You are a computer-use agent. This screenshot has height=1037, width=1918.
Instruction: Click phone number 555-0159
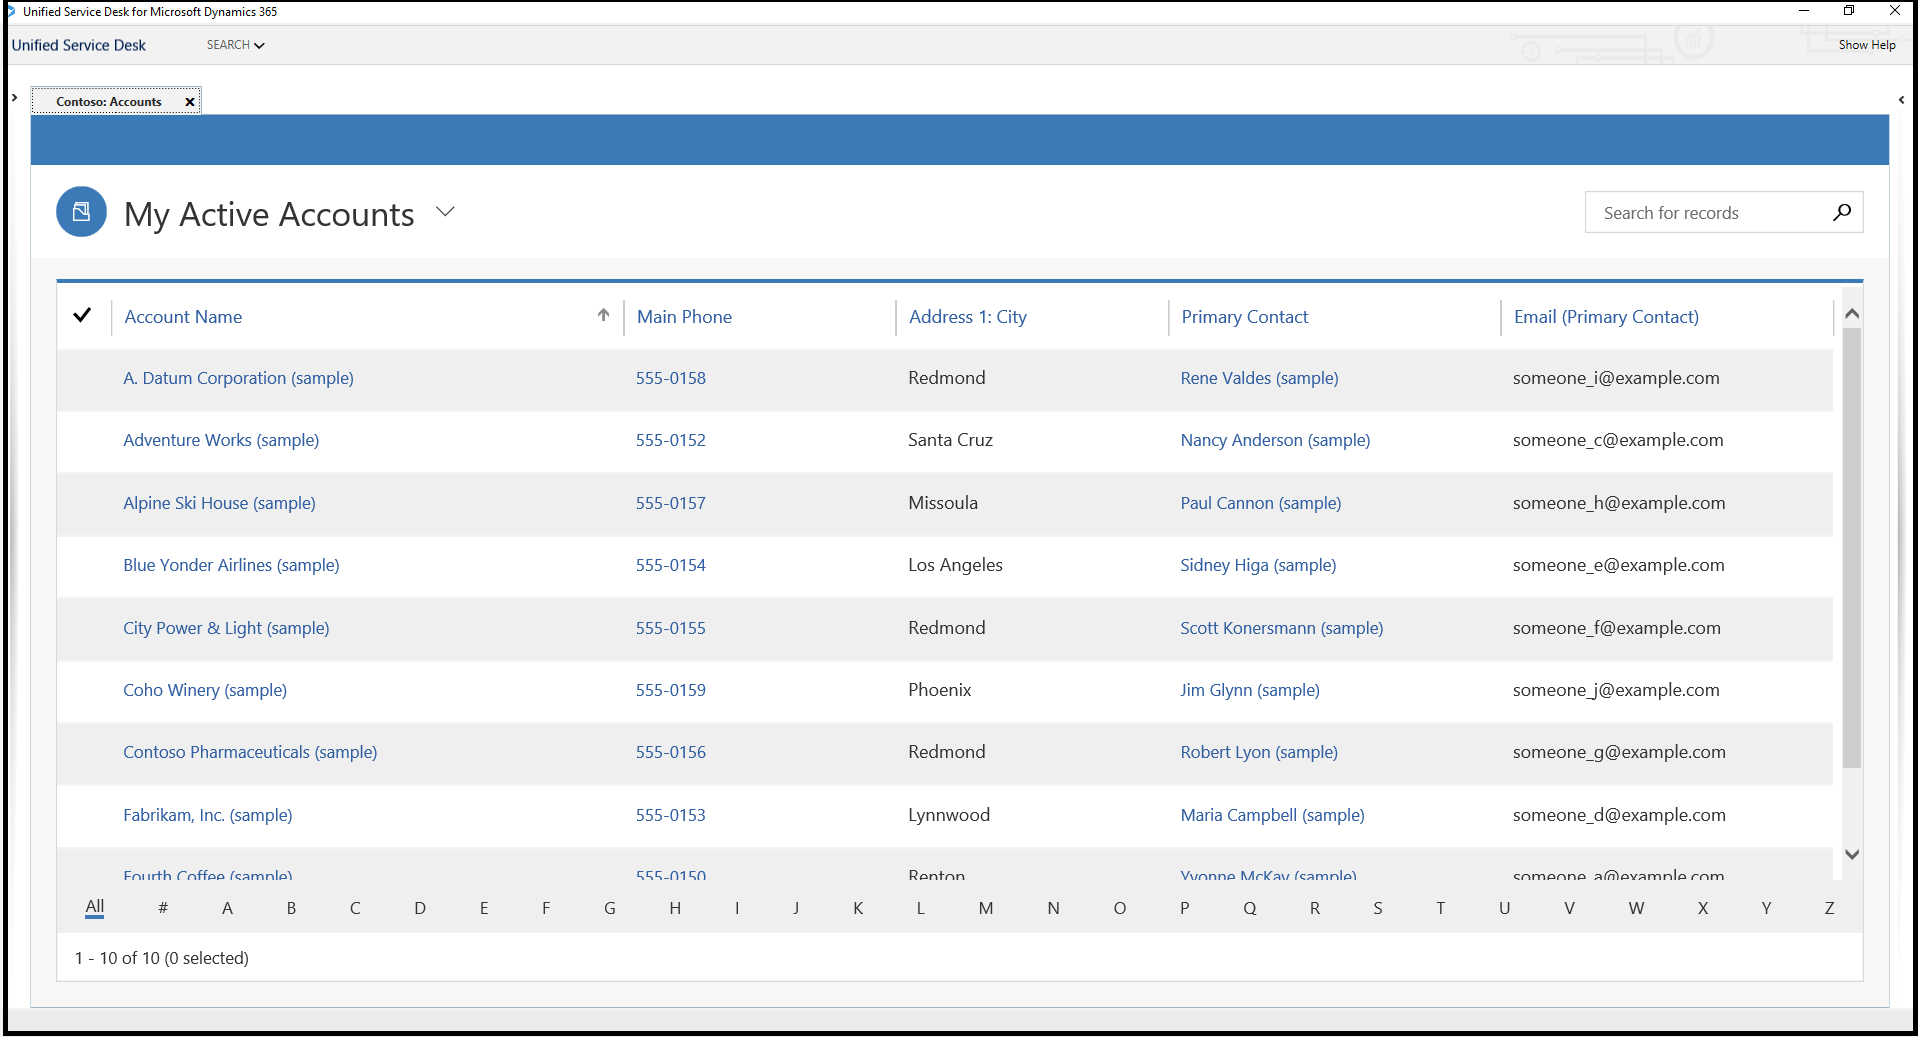(x=671, y=690)
